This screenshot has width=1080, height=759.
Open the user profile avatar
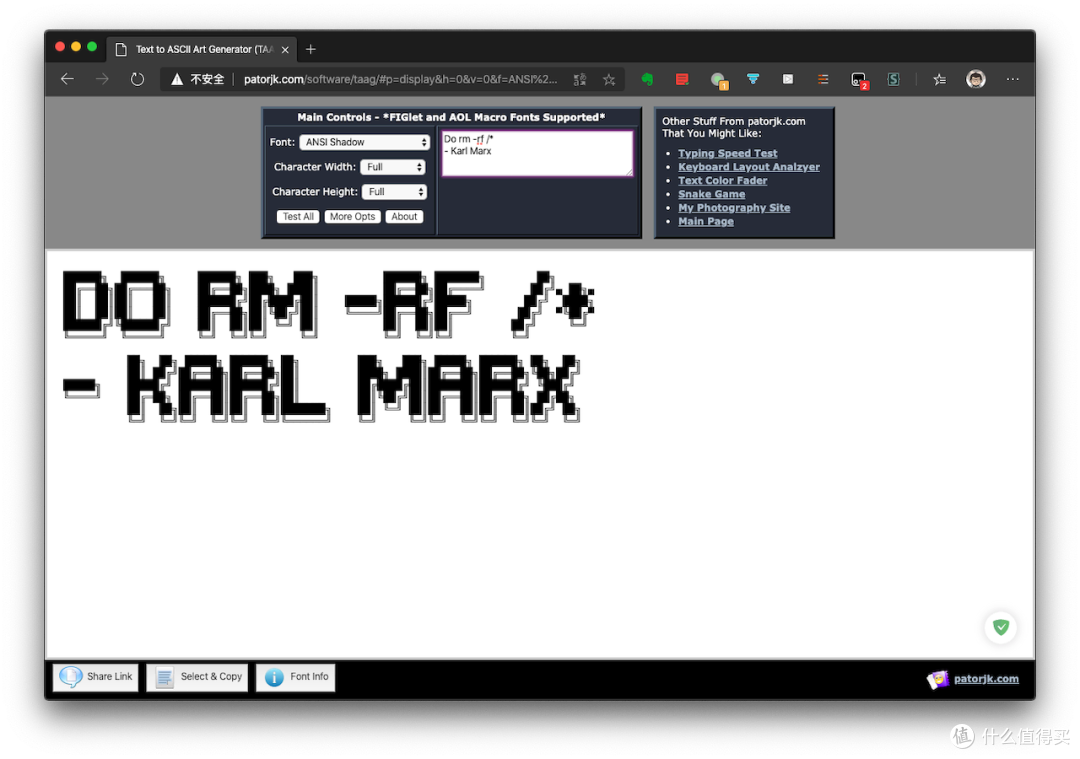coord(975,79)
